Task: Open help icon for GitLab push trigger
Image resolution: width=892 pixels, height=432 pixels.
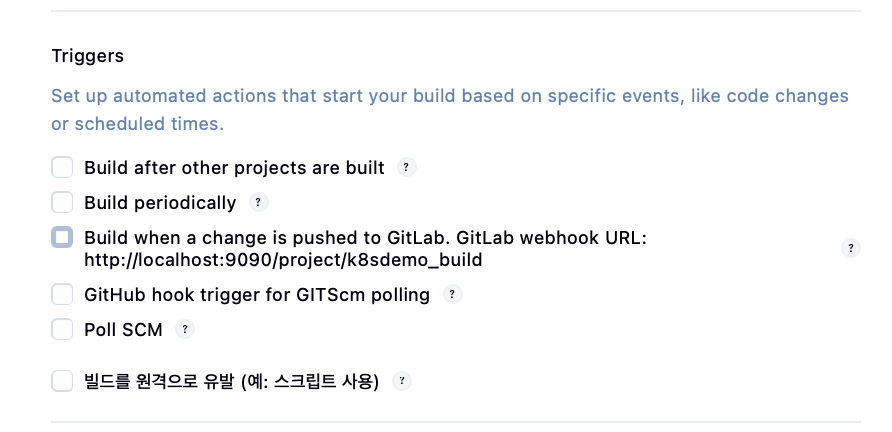Action: click(851, 249)
